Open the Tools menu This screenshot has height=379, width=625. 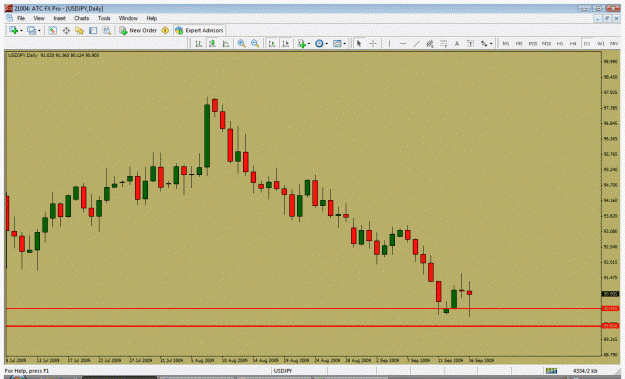point(104,18)
